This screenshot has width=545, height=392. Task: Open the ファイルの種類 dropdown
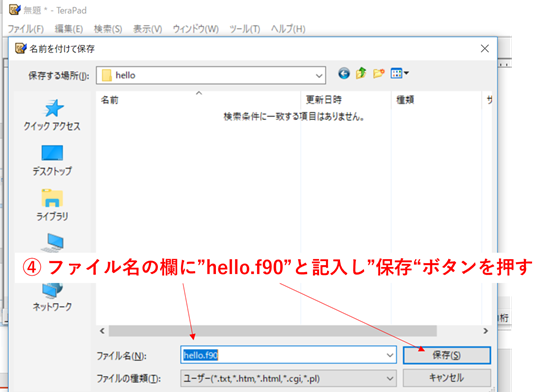[x=288, y=378]
